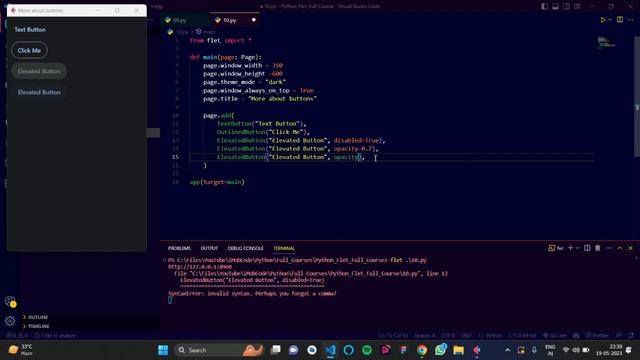Click the Text Button in Flet app
Screen dimensions: 640x360
30,29
